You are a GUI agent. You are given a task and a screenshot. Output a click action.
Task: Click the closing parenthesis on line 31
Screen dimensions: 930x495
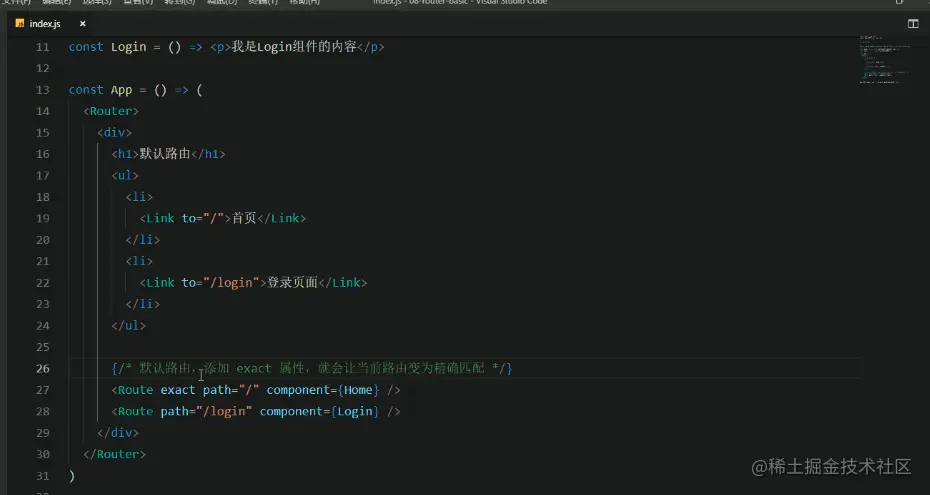[72, 475]
